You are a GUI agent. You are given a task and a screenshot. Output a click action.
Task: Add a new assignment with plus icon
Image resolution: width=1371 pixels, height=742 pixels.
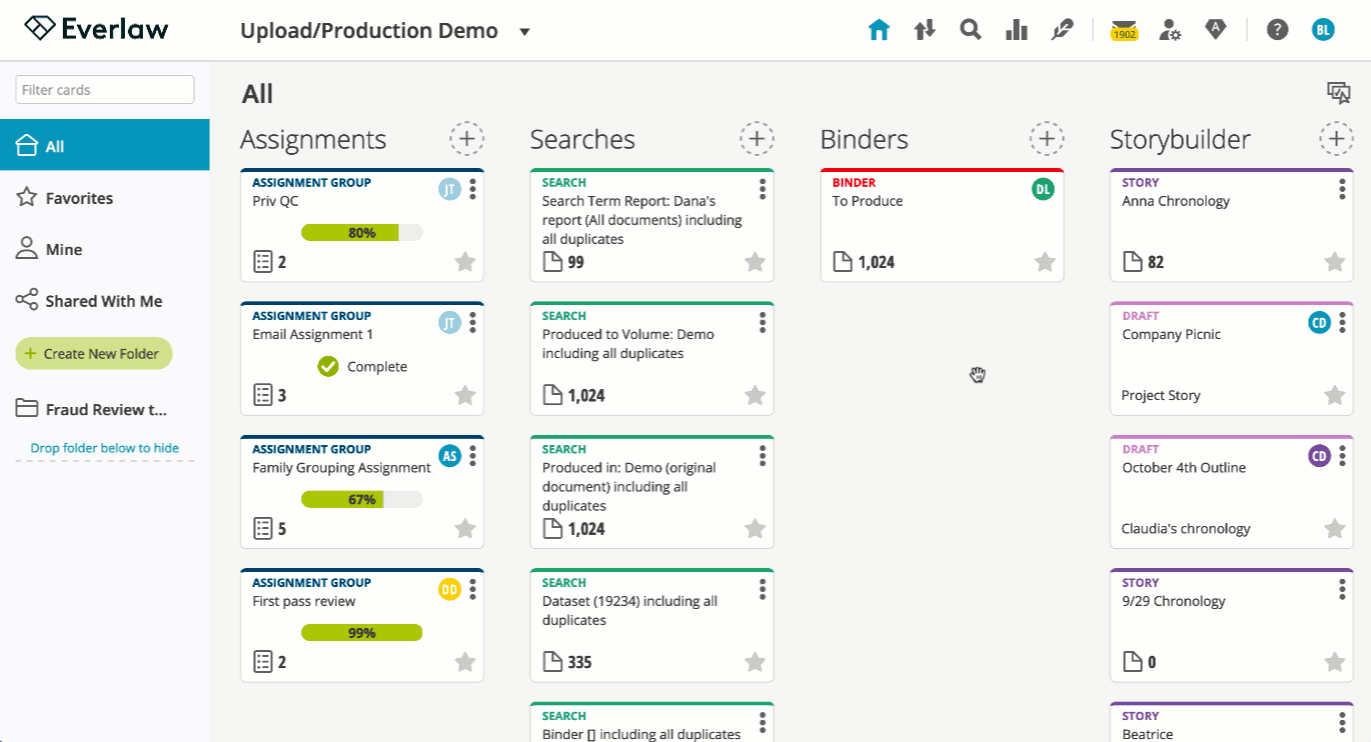pos(467,139)
